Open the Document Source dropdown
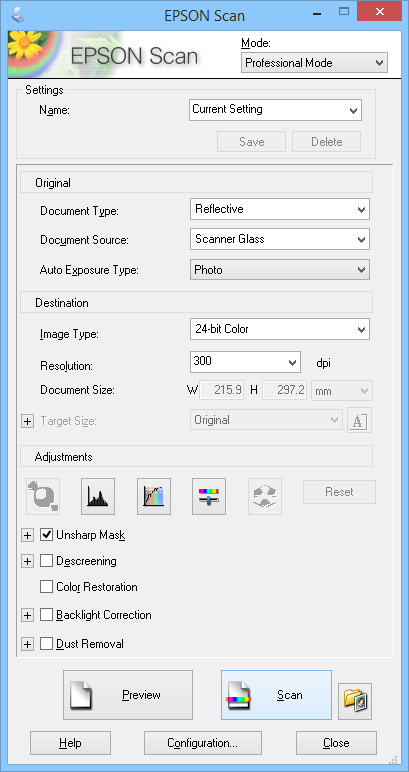 click(x=280, y=240)
